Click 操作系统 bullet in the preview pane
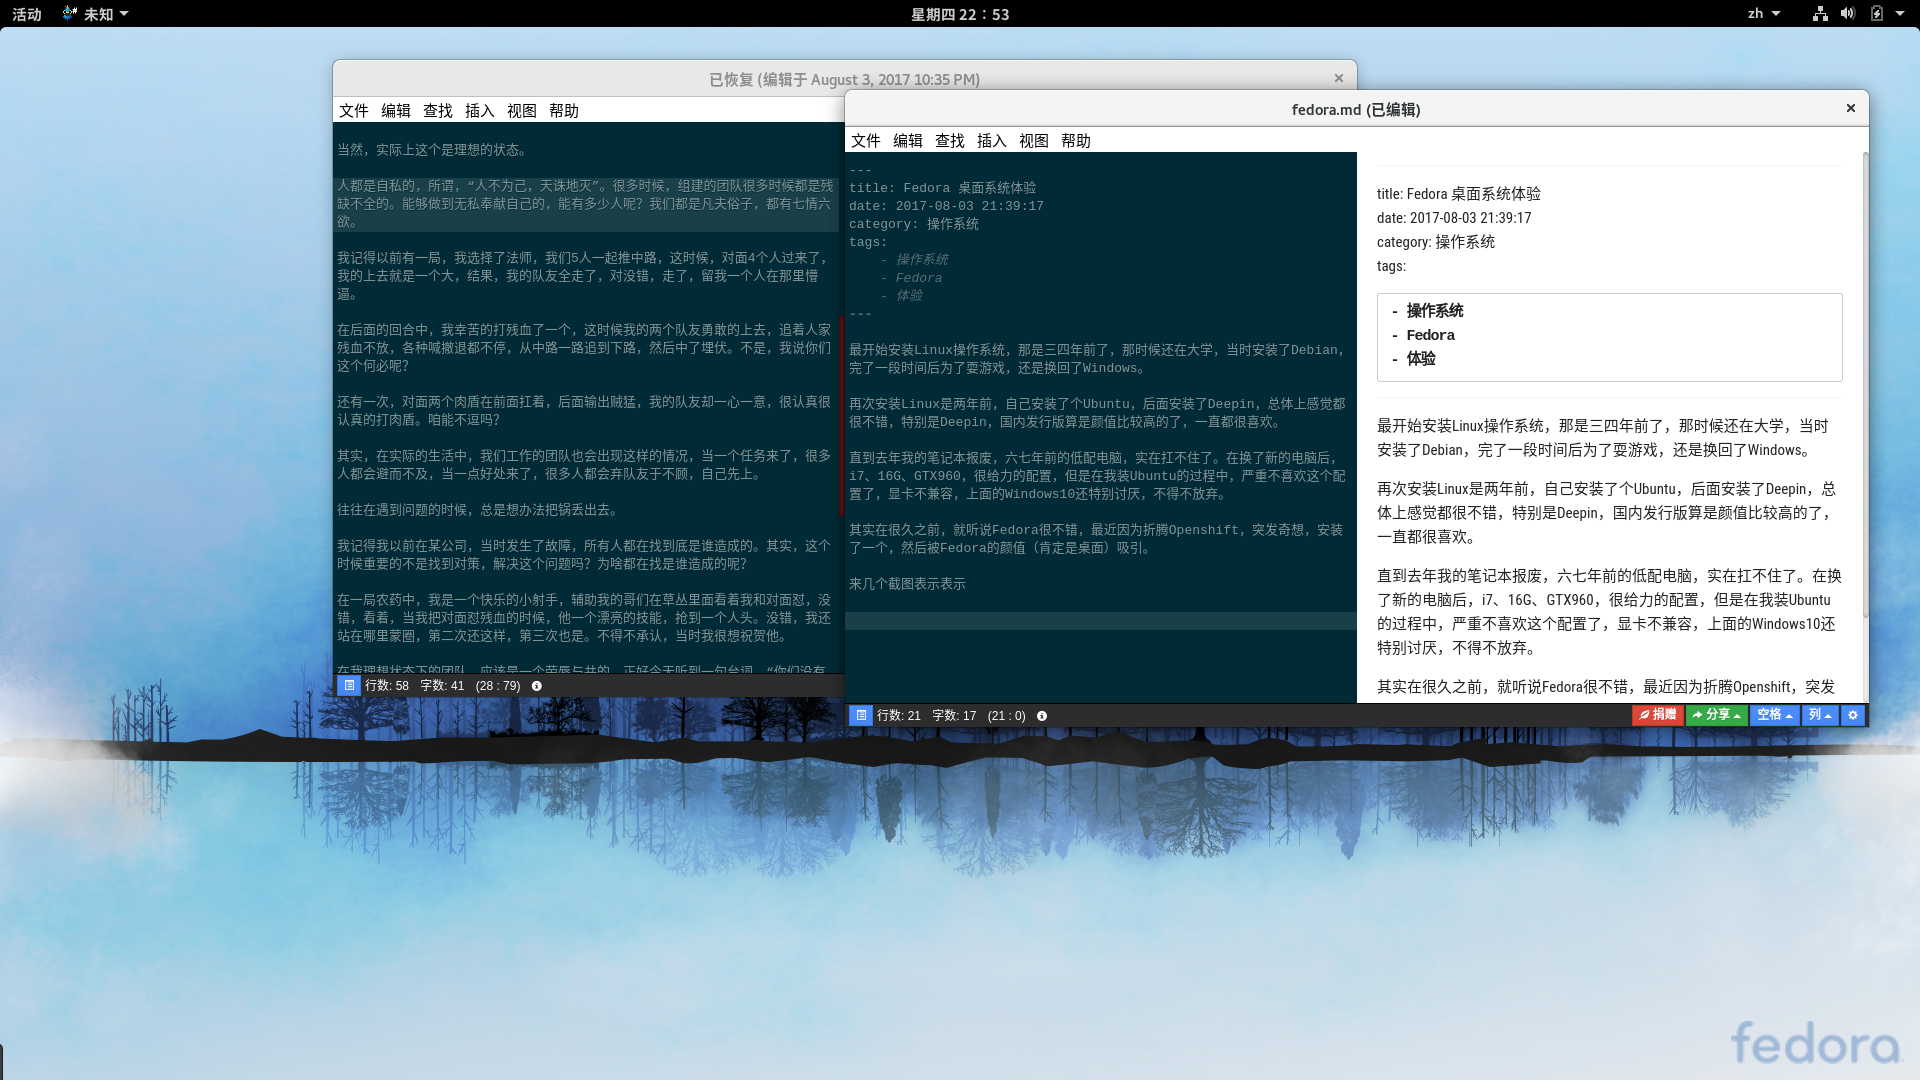This screenshot has height=1080, width=1920. tap(1435, 311)
